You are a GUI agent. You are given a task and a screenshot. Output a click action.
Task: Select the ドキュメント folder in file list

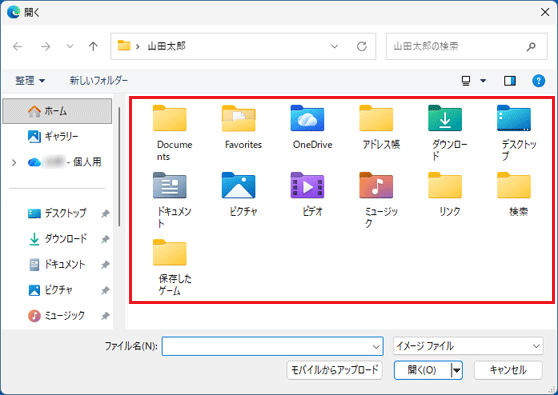coord(170,186)
